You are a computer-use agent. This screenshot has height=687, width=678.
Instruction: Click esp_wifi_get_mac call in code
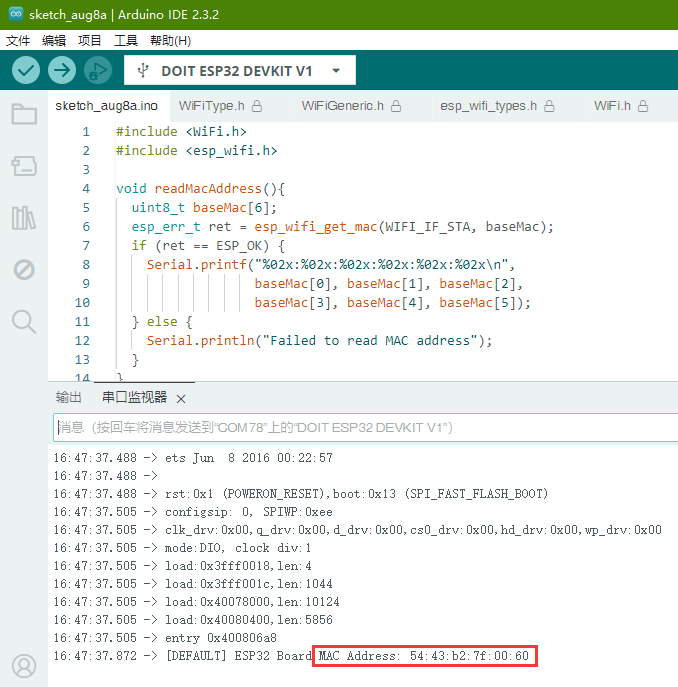[x=316, y=227]
